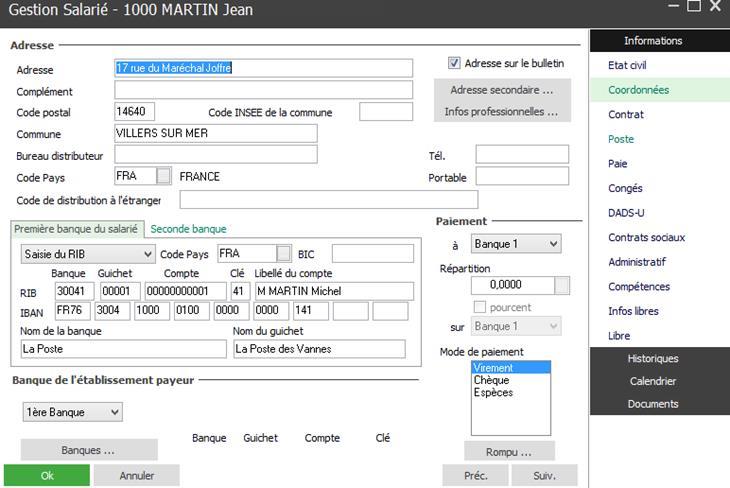This screenshot has width=730, height=488.
Task: Go to previous employee with Préc.
Action: coord(475,475)
